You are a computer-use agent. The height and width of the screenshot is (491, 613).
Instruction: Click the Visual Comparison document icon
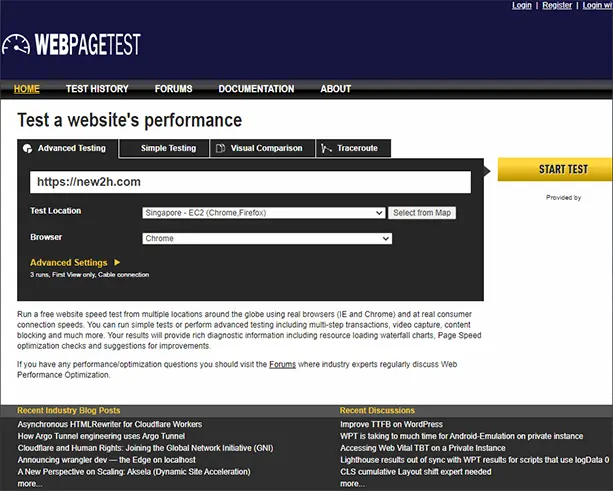(220, 149)
